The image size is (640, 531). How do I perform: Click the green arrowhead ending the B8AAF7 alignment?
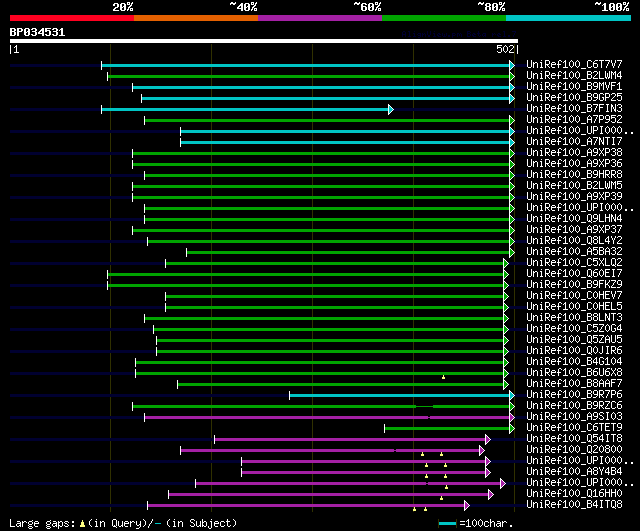[x=506, y=384]
